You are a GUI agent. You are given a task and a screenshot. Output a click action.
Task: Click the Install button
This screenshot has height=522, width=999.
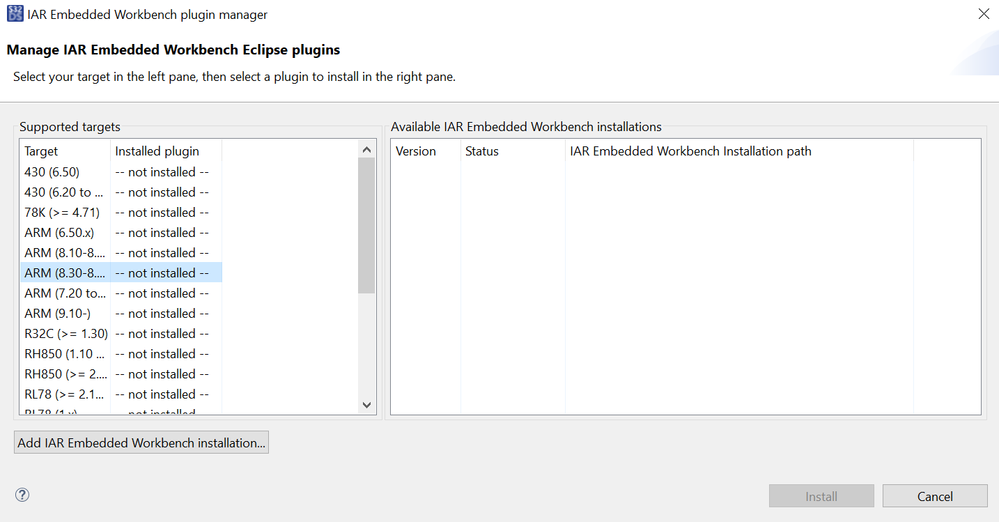[821, 496]
